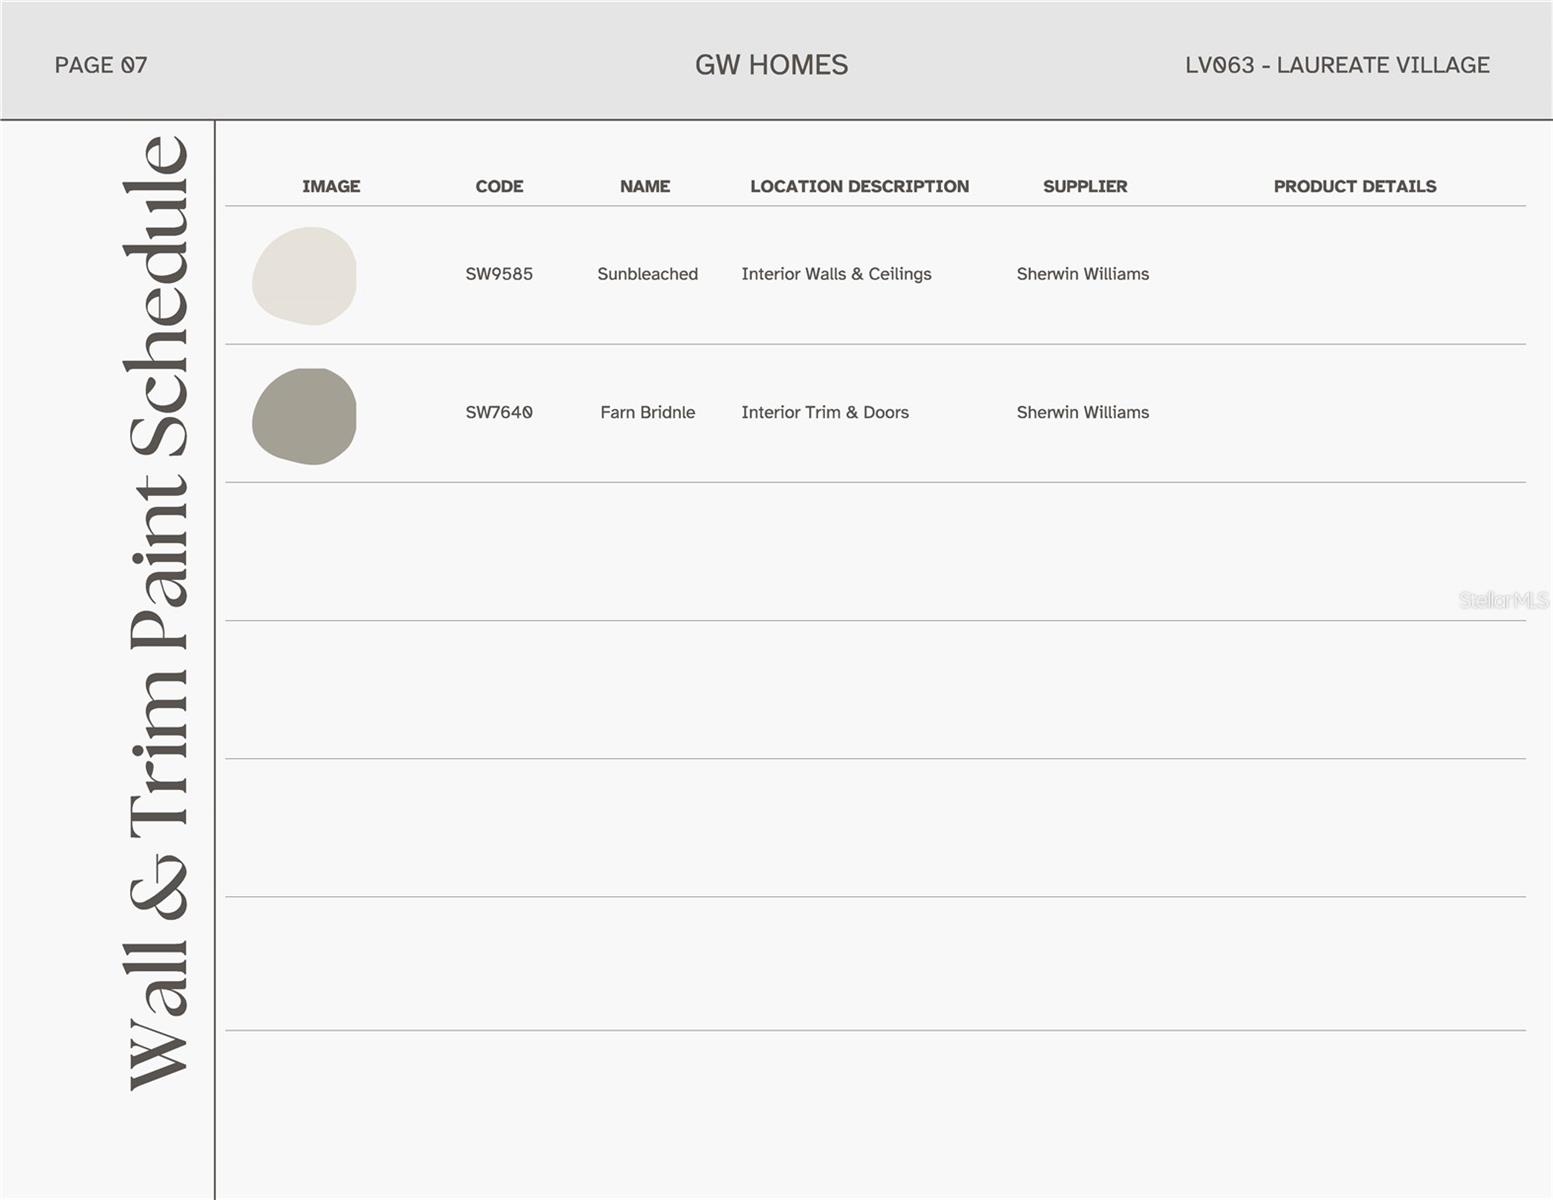Select the Interior Walls & Ceilings text

tap(836, 274)
